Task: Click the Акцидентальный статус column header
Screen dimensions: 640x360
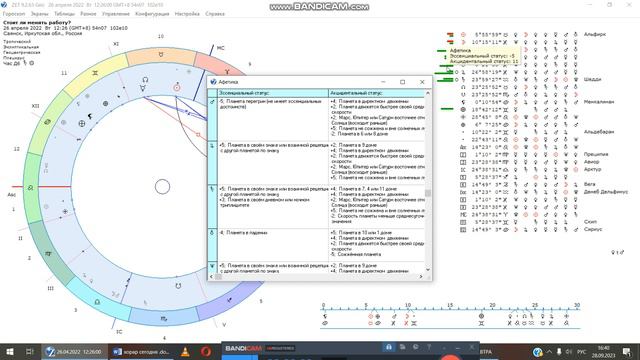Action: pyautogui.click(x=377, y=93)
